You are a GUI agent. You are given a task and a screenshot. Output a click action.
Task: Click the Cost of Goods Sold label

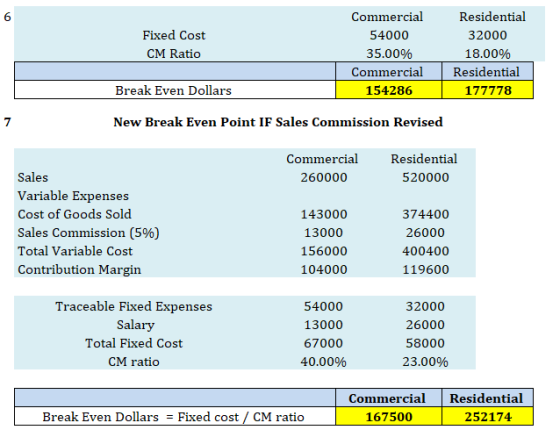click(75, 214)
